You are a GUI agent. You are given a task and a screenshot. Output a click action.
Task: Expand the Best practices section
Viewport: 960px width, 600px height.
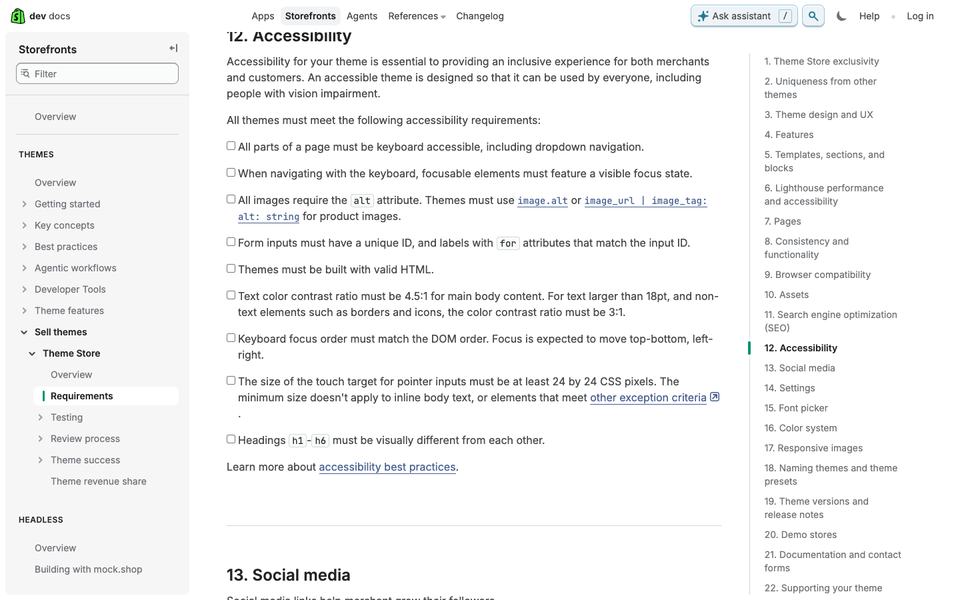pyautogui.click(x=24, y=247)
